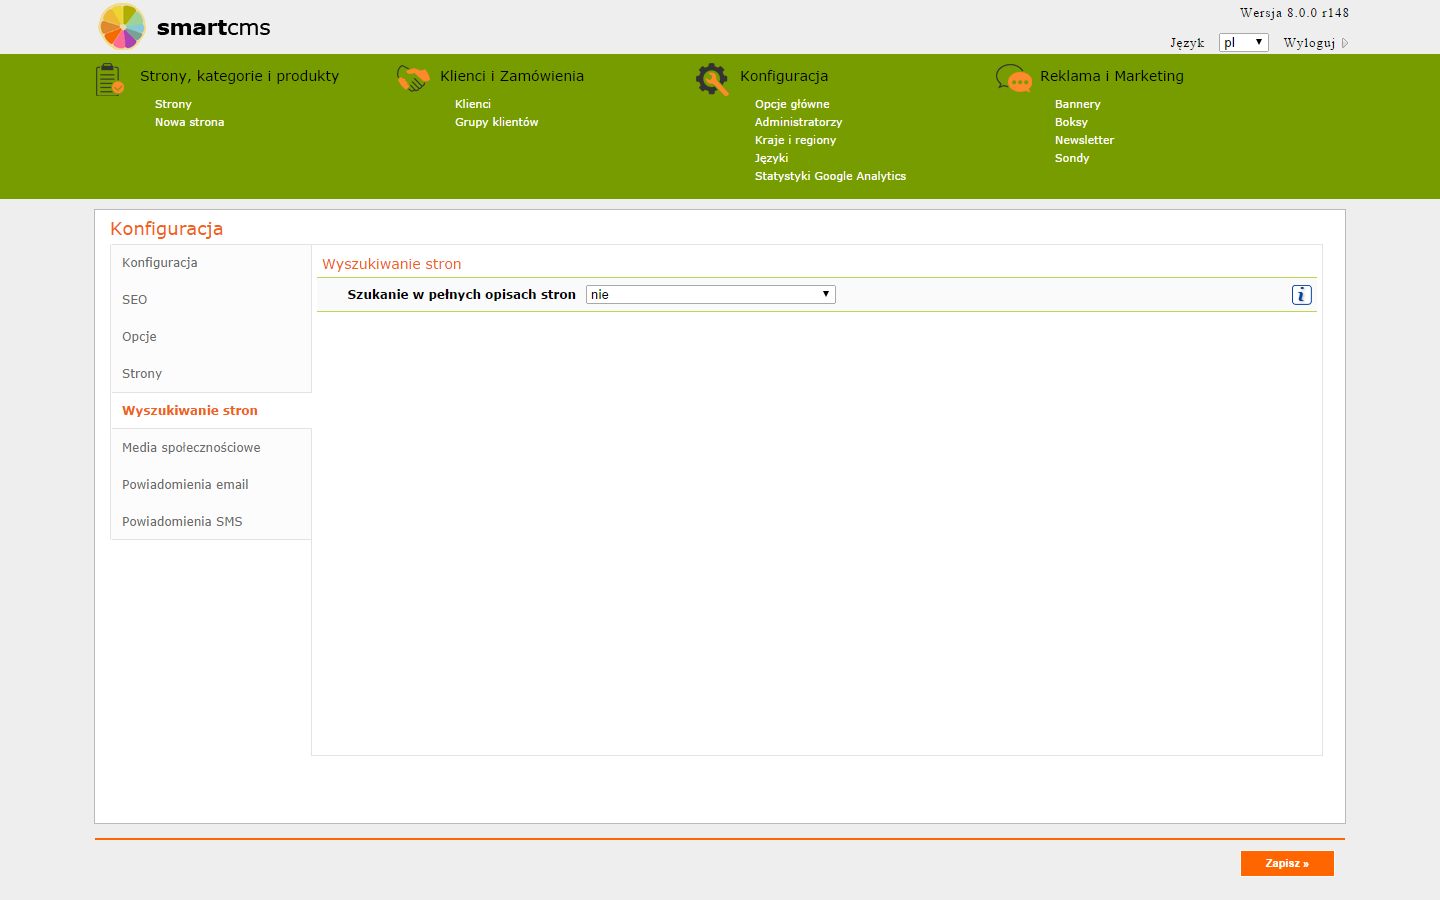Click the arrow icon next to Wyloguj
Image resolution: width=1440 pixels, height=900 pixels.
point(1345,43)
